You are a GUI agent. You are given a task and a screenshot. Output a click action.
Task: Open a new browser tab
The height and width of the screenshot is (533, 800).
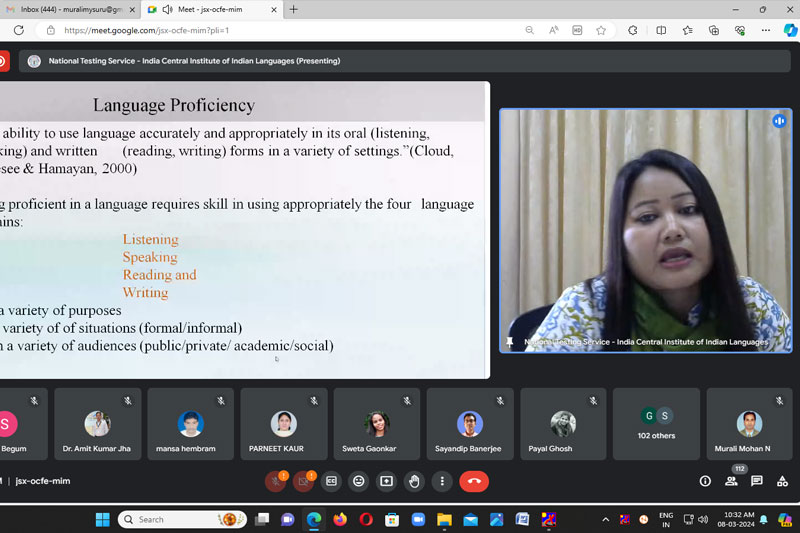pos(293,9)
